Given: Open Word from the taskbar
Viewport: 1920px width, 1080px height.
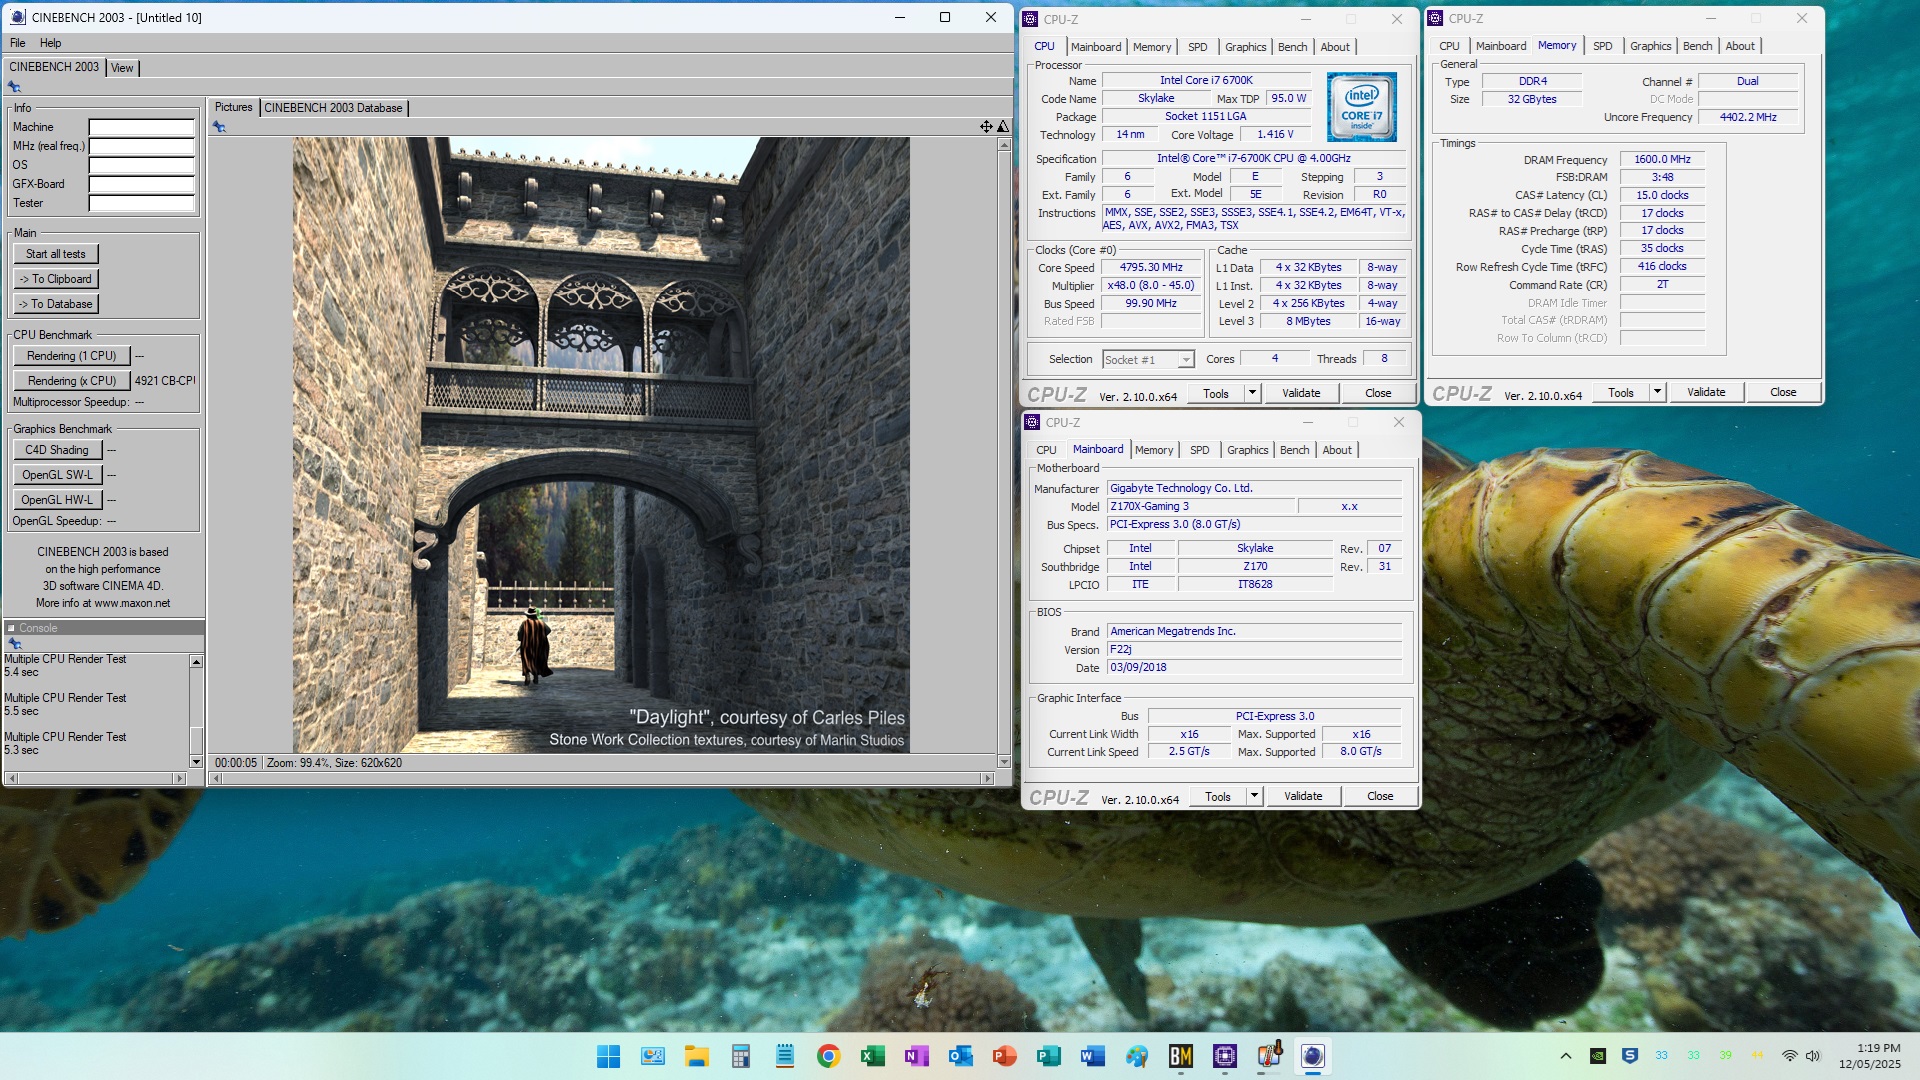Looking at the screenshot, I should [x=1092, y=1056].
